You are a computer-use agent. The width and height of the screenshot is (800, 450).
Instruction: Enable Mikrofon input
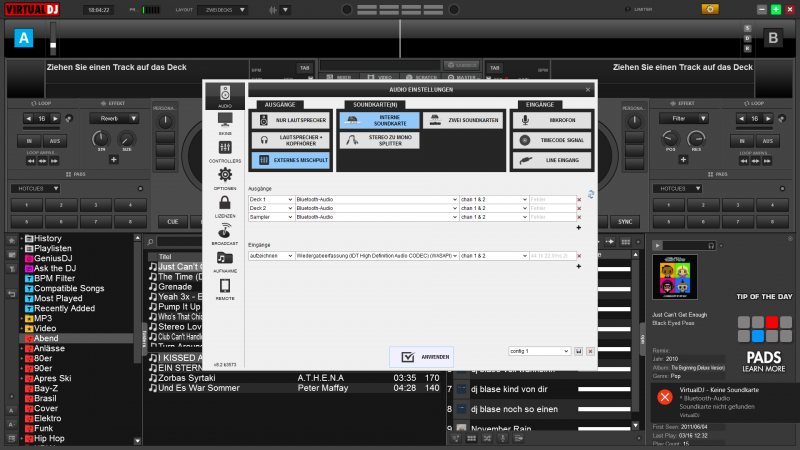click(x=552, y=120)
